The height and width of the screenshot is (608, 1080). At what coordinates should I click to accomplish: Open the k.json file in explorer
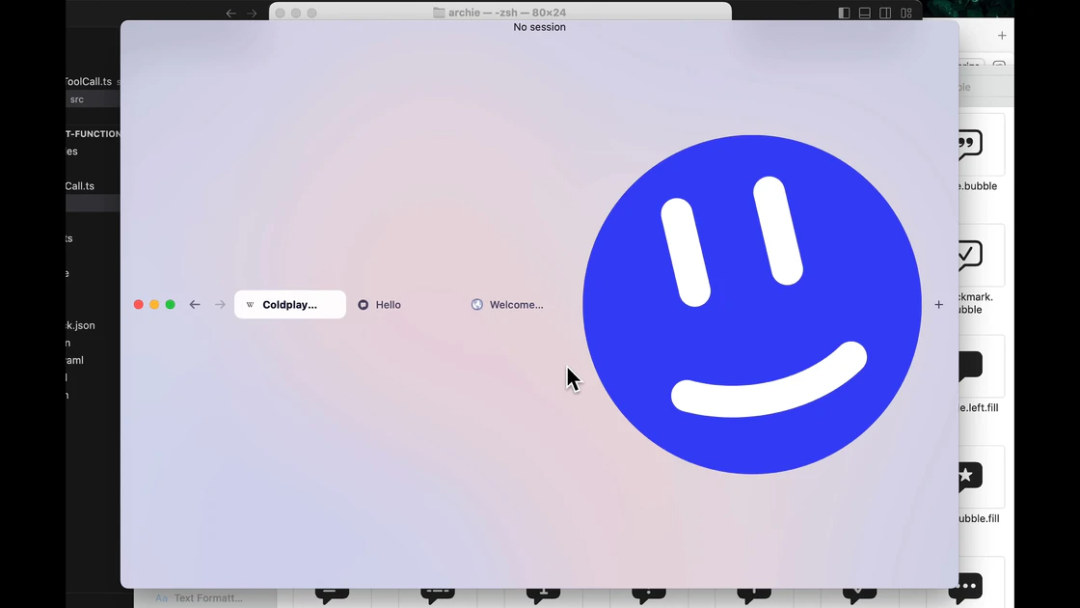[x=81, y=325]
